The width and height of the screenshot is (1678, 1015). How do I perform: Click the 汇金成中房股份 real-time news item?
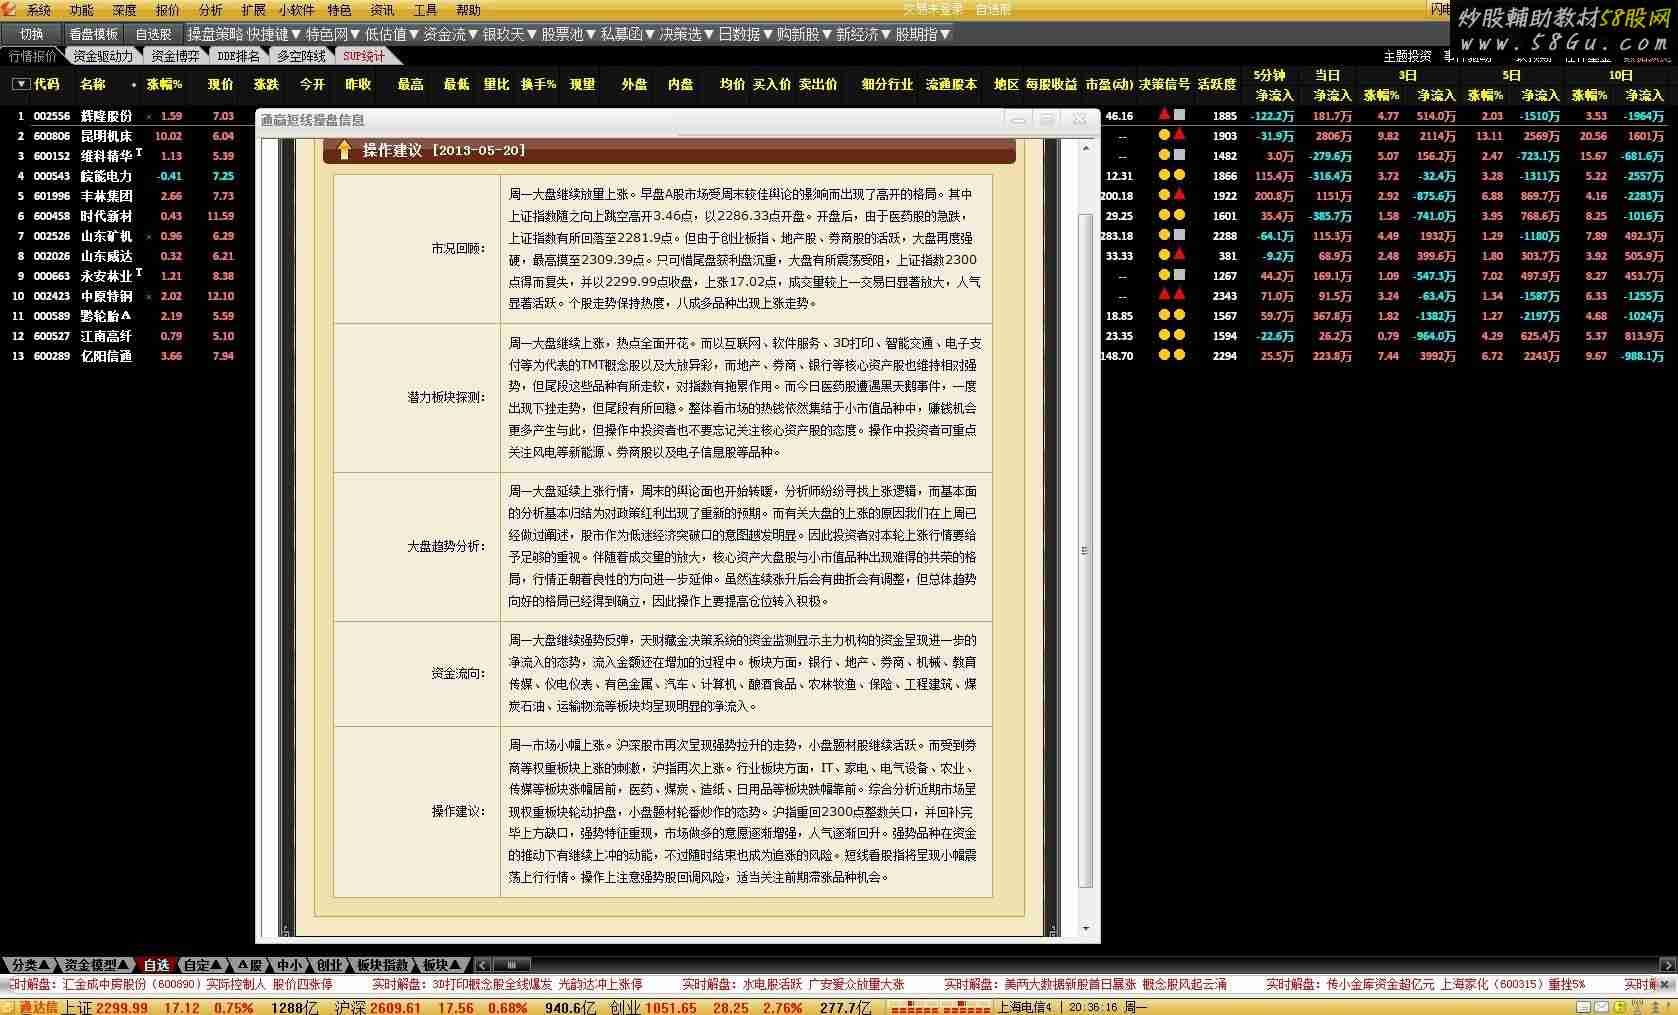[170, 984]
